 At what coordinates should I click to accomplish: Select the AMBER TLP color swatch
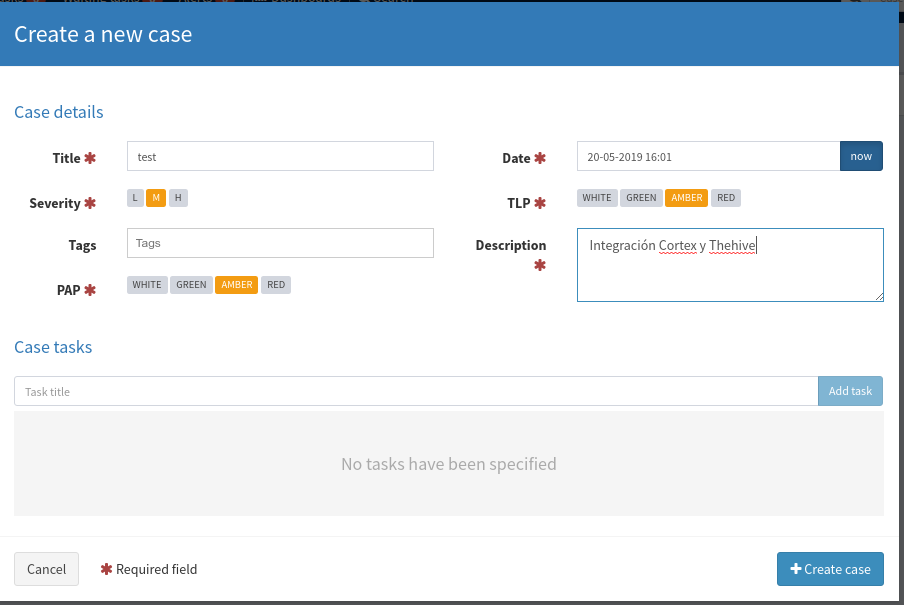tap(686, 197)
